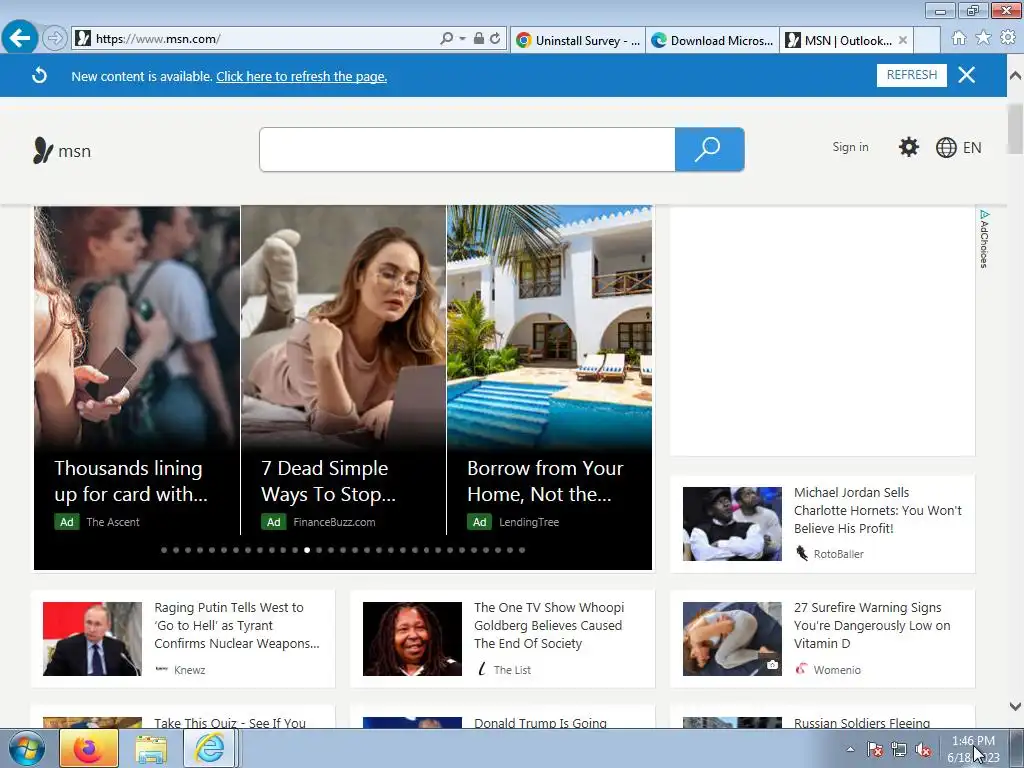
Task: Click the blue search magnifier button
Action: (709, 150)
